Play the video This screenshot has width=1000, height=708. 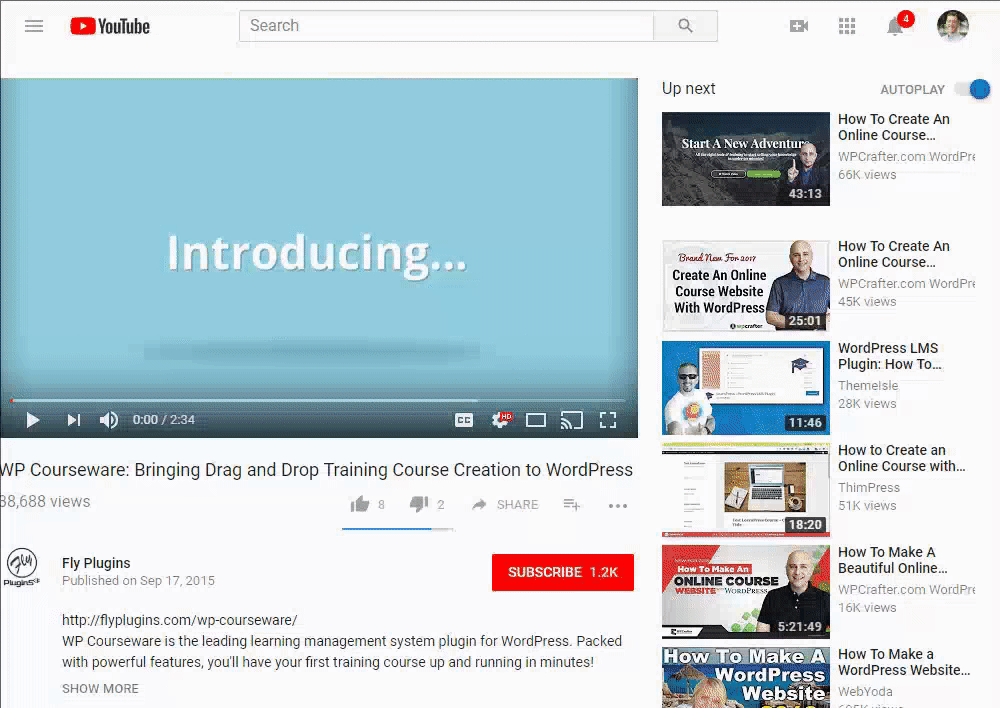pyautogui.click(x=33, y=420)
